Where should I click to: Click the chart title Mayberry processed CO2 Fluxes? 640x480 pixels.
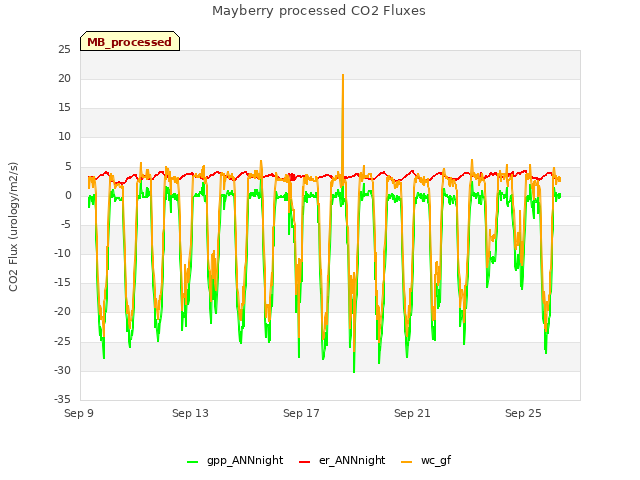tap(319, 11)
